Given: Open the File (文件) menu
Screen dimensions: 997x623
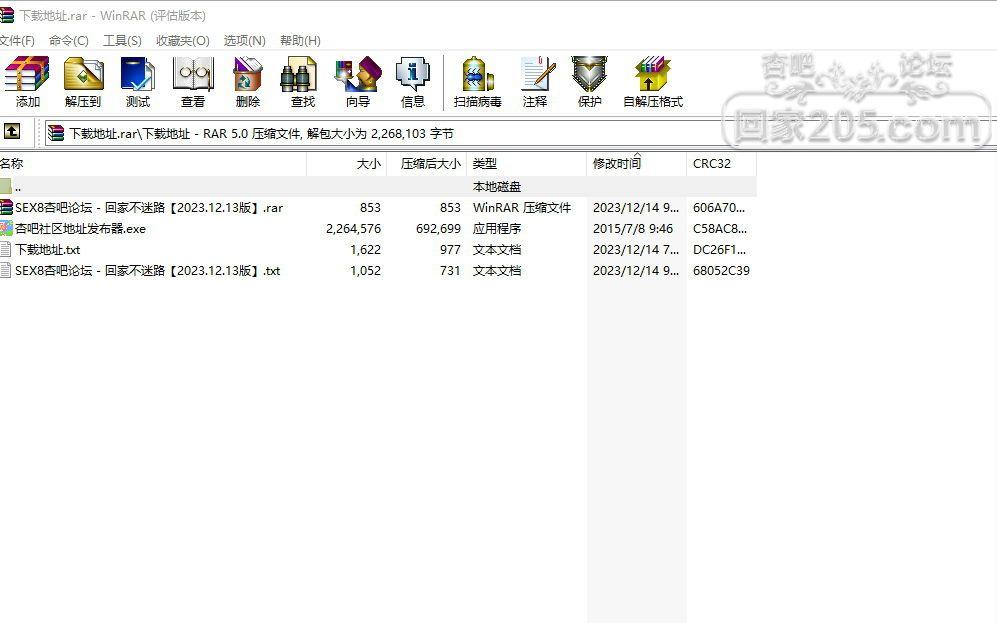Looking at the screenshot, I should pos(17,41).
